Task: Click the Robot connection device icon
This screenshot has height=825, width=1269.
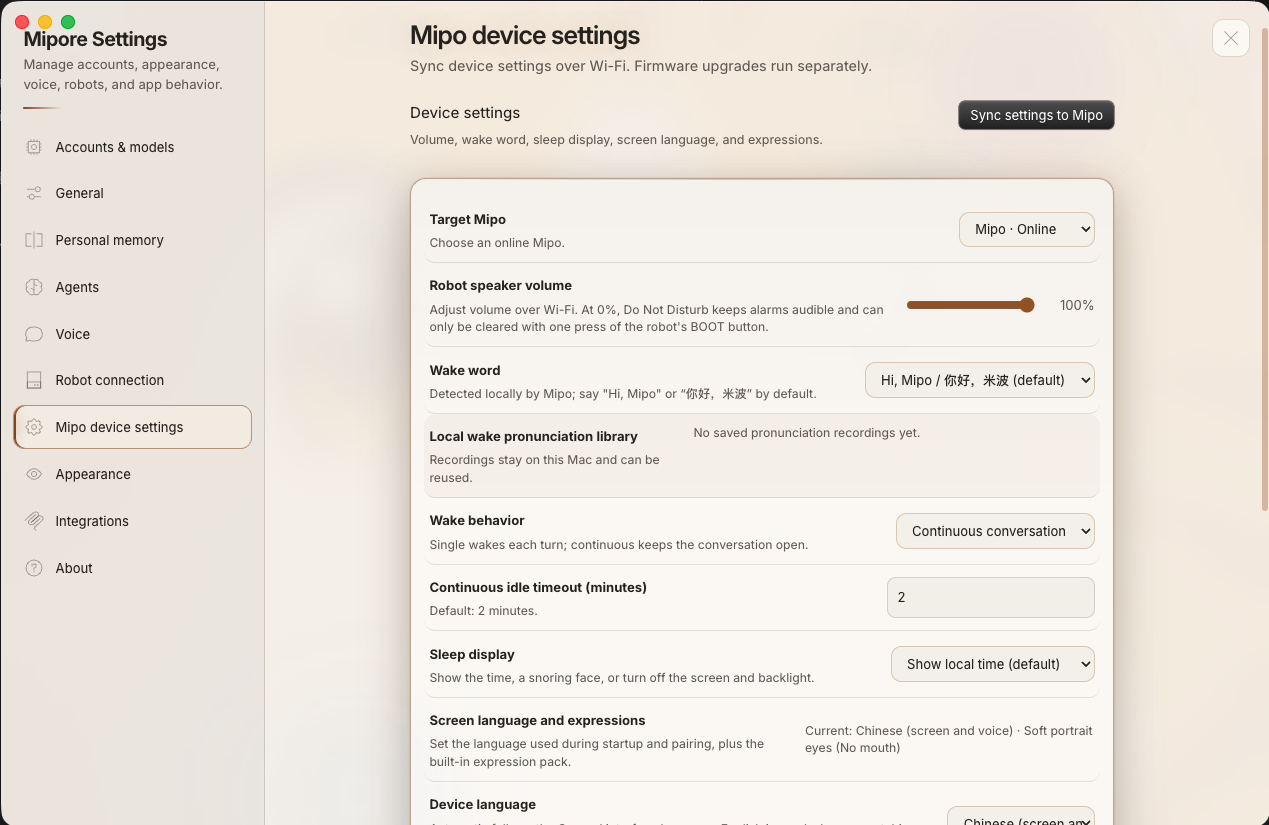Action: pyautogui.click(x=34, y=380)
